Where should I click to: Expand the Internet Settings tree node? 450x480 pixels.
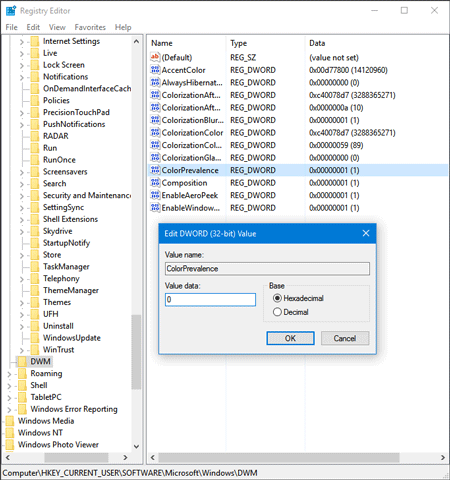(x=22, y=42)
